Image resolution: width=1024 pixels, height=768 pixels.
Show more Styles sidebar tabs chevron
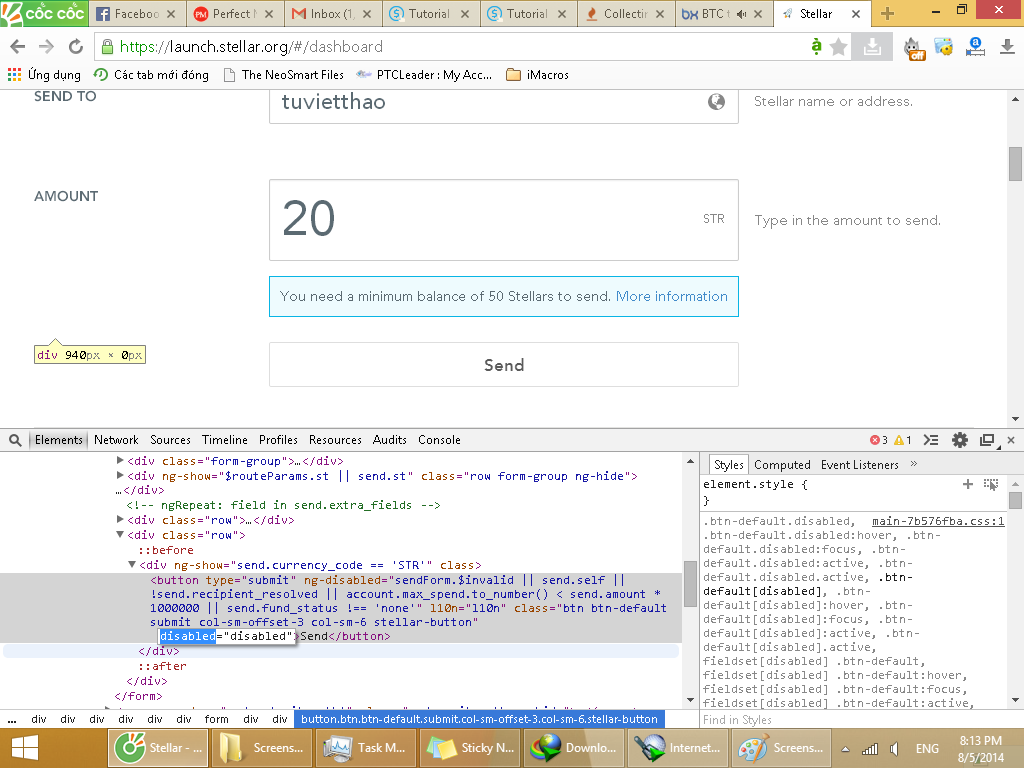coord(913,465)
